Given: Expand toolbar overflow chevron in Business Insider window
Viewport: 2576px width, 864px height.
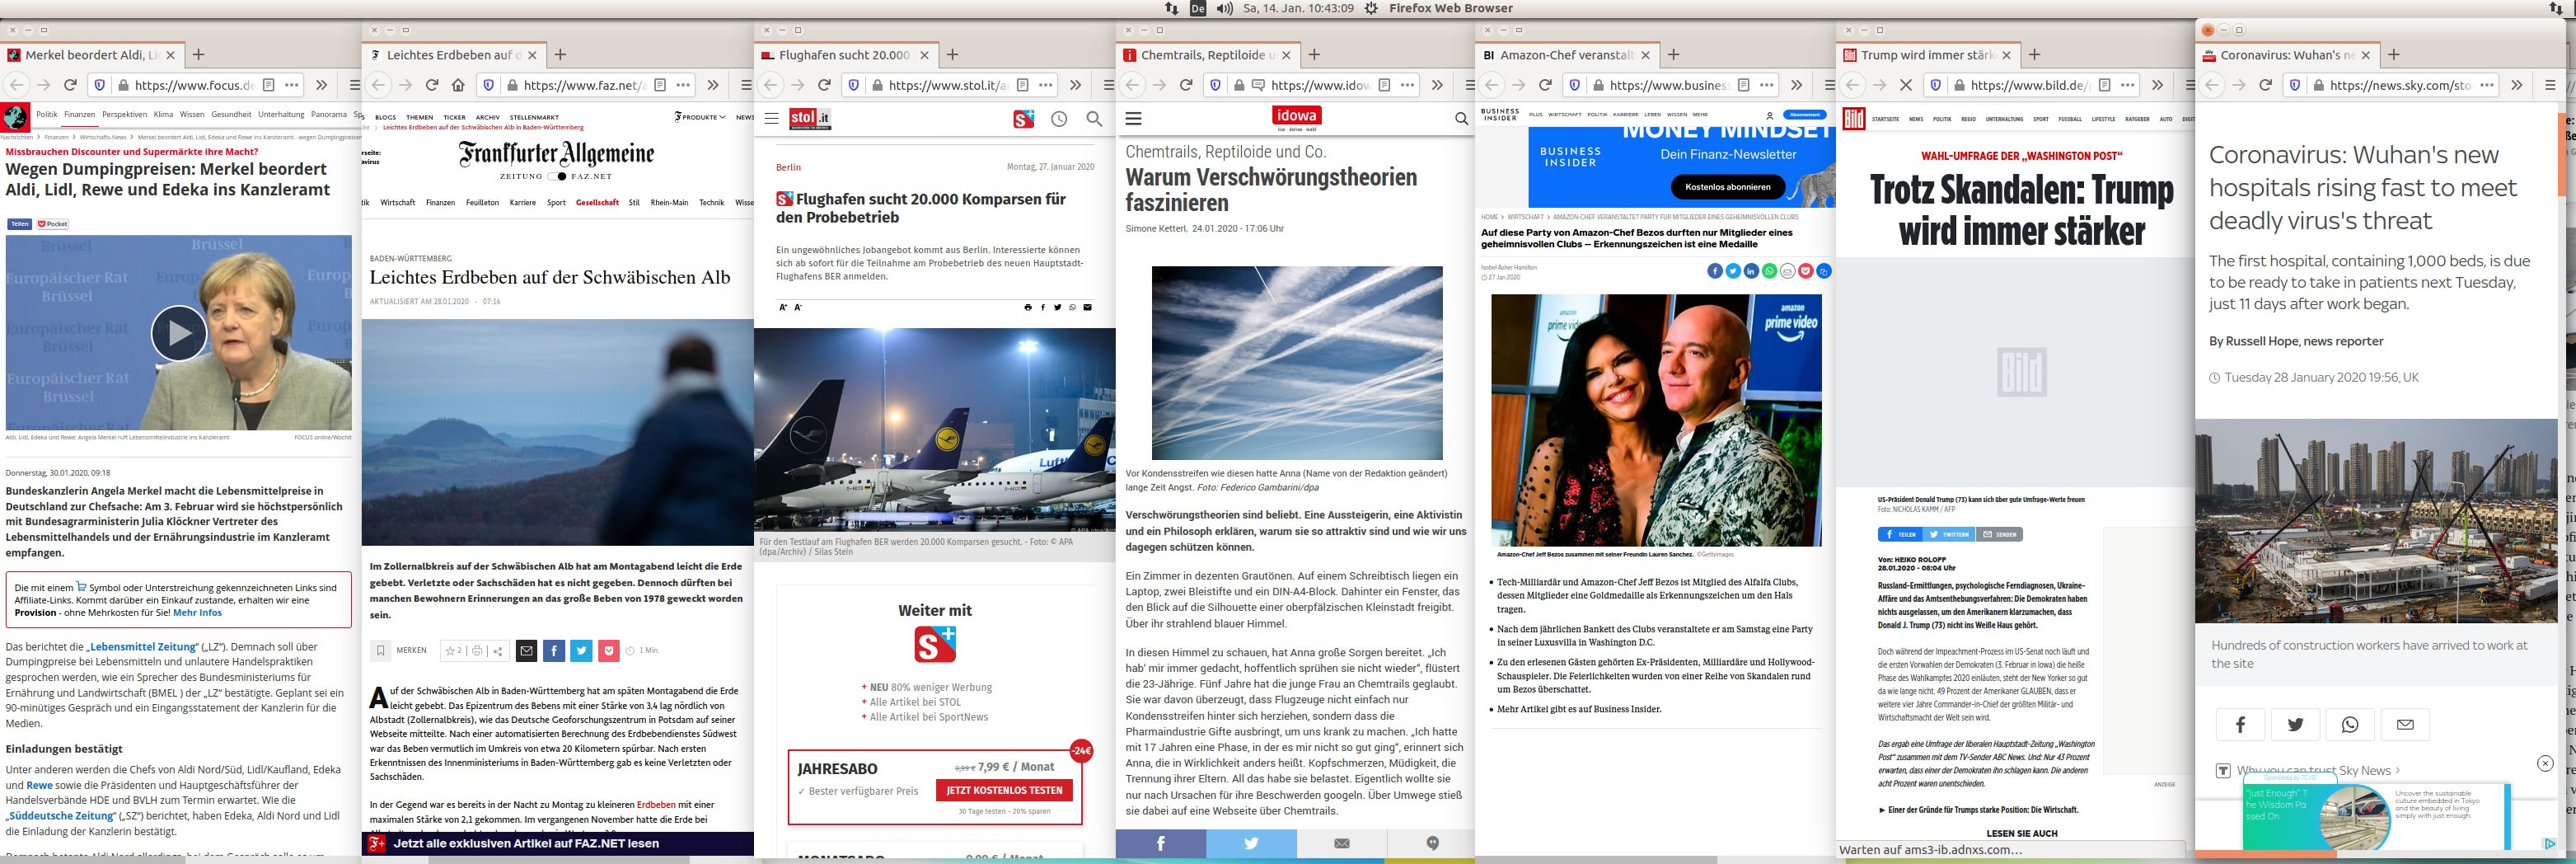Looking at the screenshot, I should (x=1796, y=85).
